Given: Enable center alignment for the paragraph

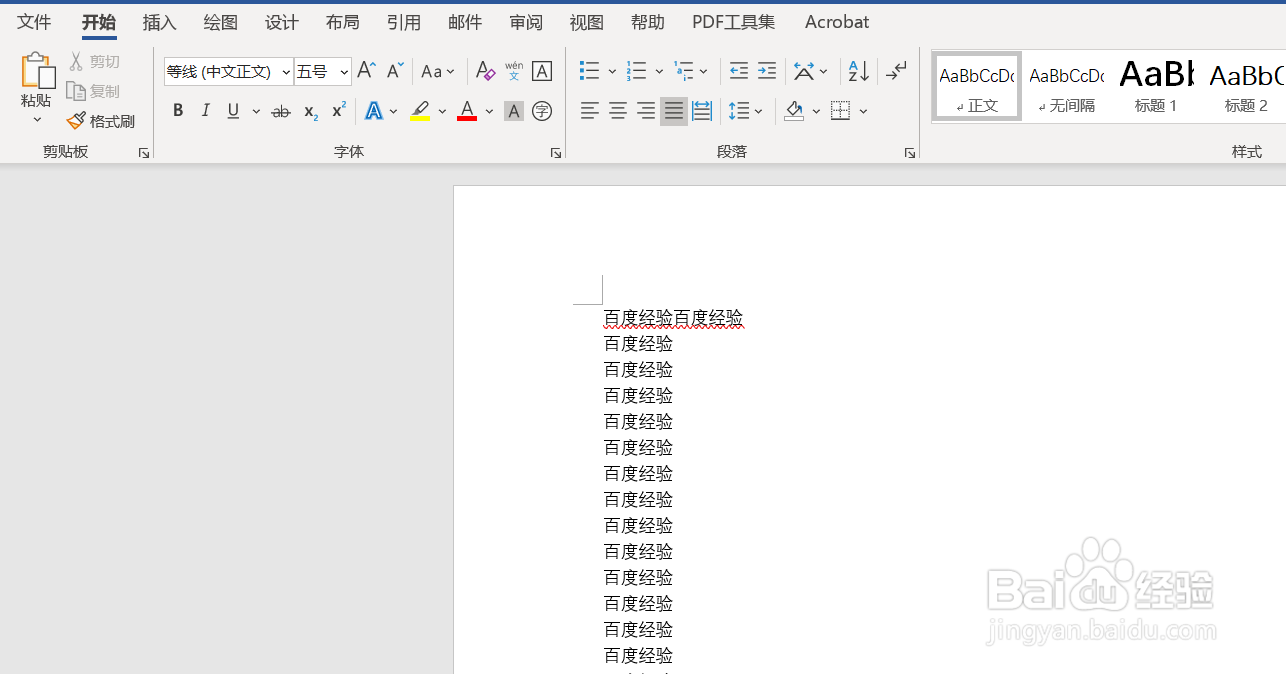Looking at the screenshot, I should click(617, 111).
